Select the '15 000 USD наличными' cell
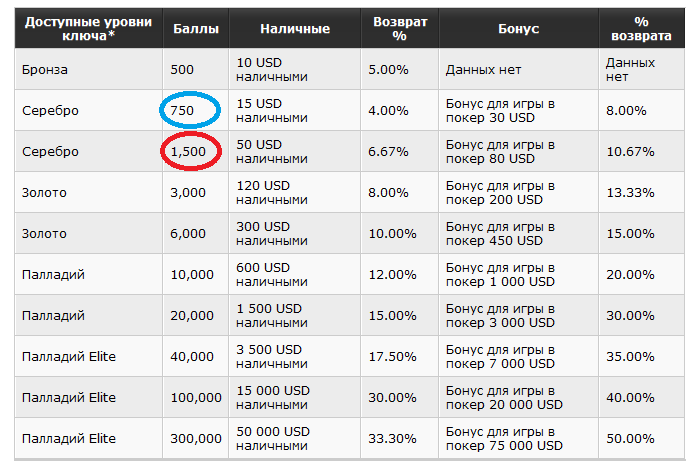Viewport: 697px width, 473px height. pyautogui.click(x=275, y=397)
